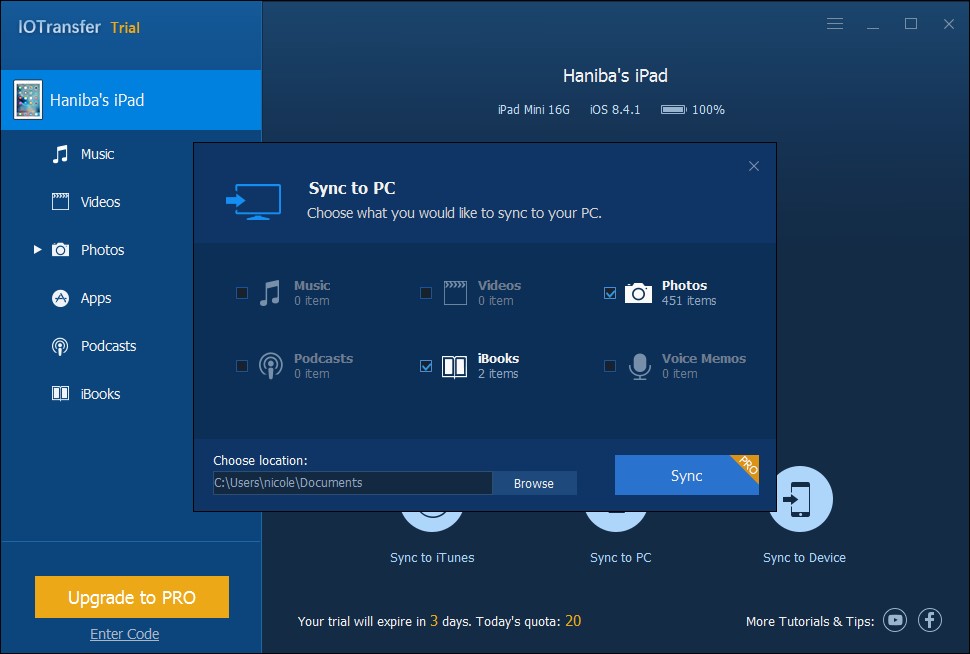This screenshot has height=654, width=970.
Task: Click the Sync to PC label below the dialog
Action: click(x=620, y=557)
